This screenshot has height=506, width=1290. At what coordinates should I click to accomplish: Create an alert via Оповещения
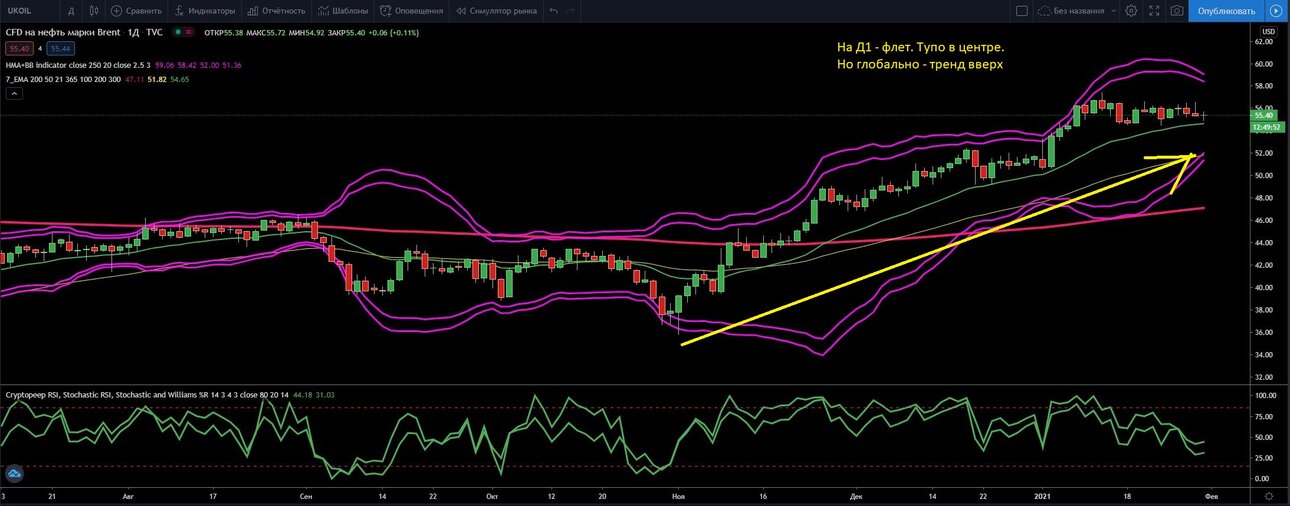coord(411,11)
